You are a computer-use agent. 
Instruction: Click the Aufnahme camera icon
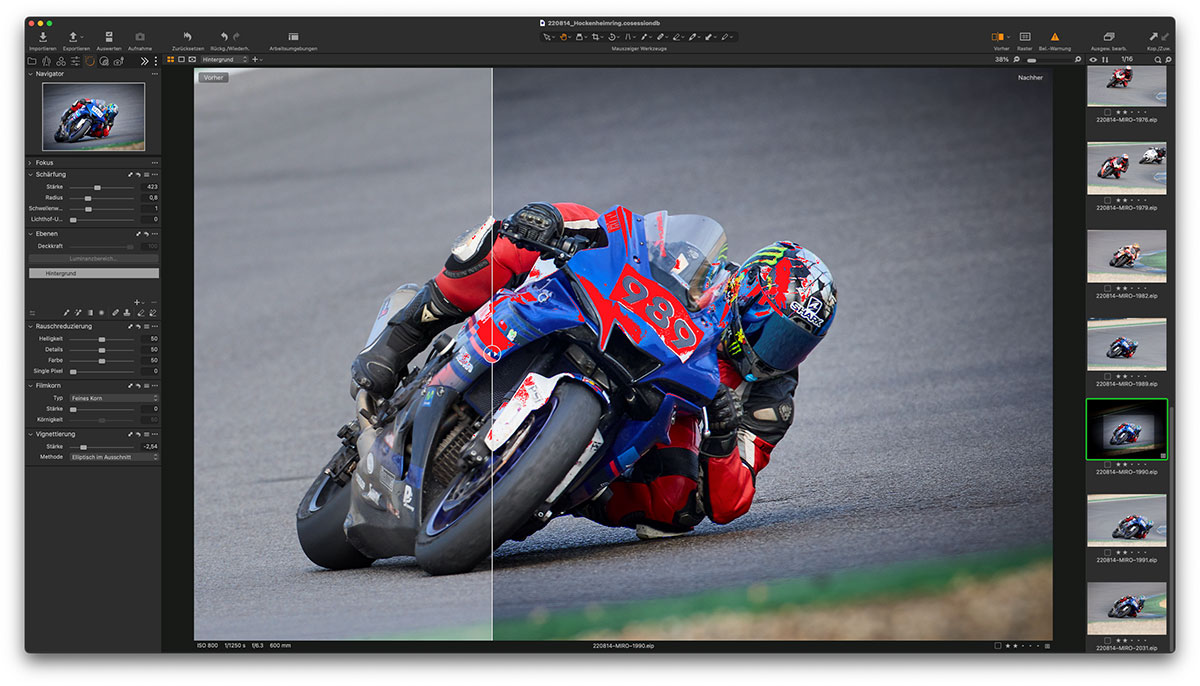point(140,37)
